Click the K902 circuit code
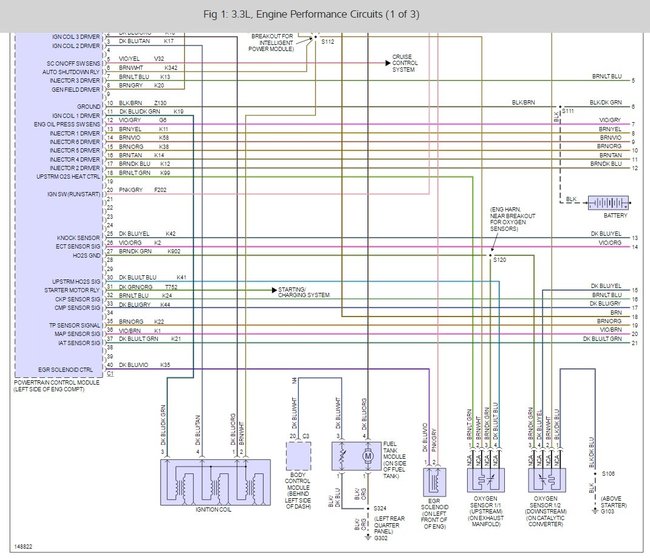Image resolution: width=650 pixels, height=559 pixels. (x=174, y=251)
